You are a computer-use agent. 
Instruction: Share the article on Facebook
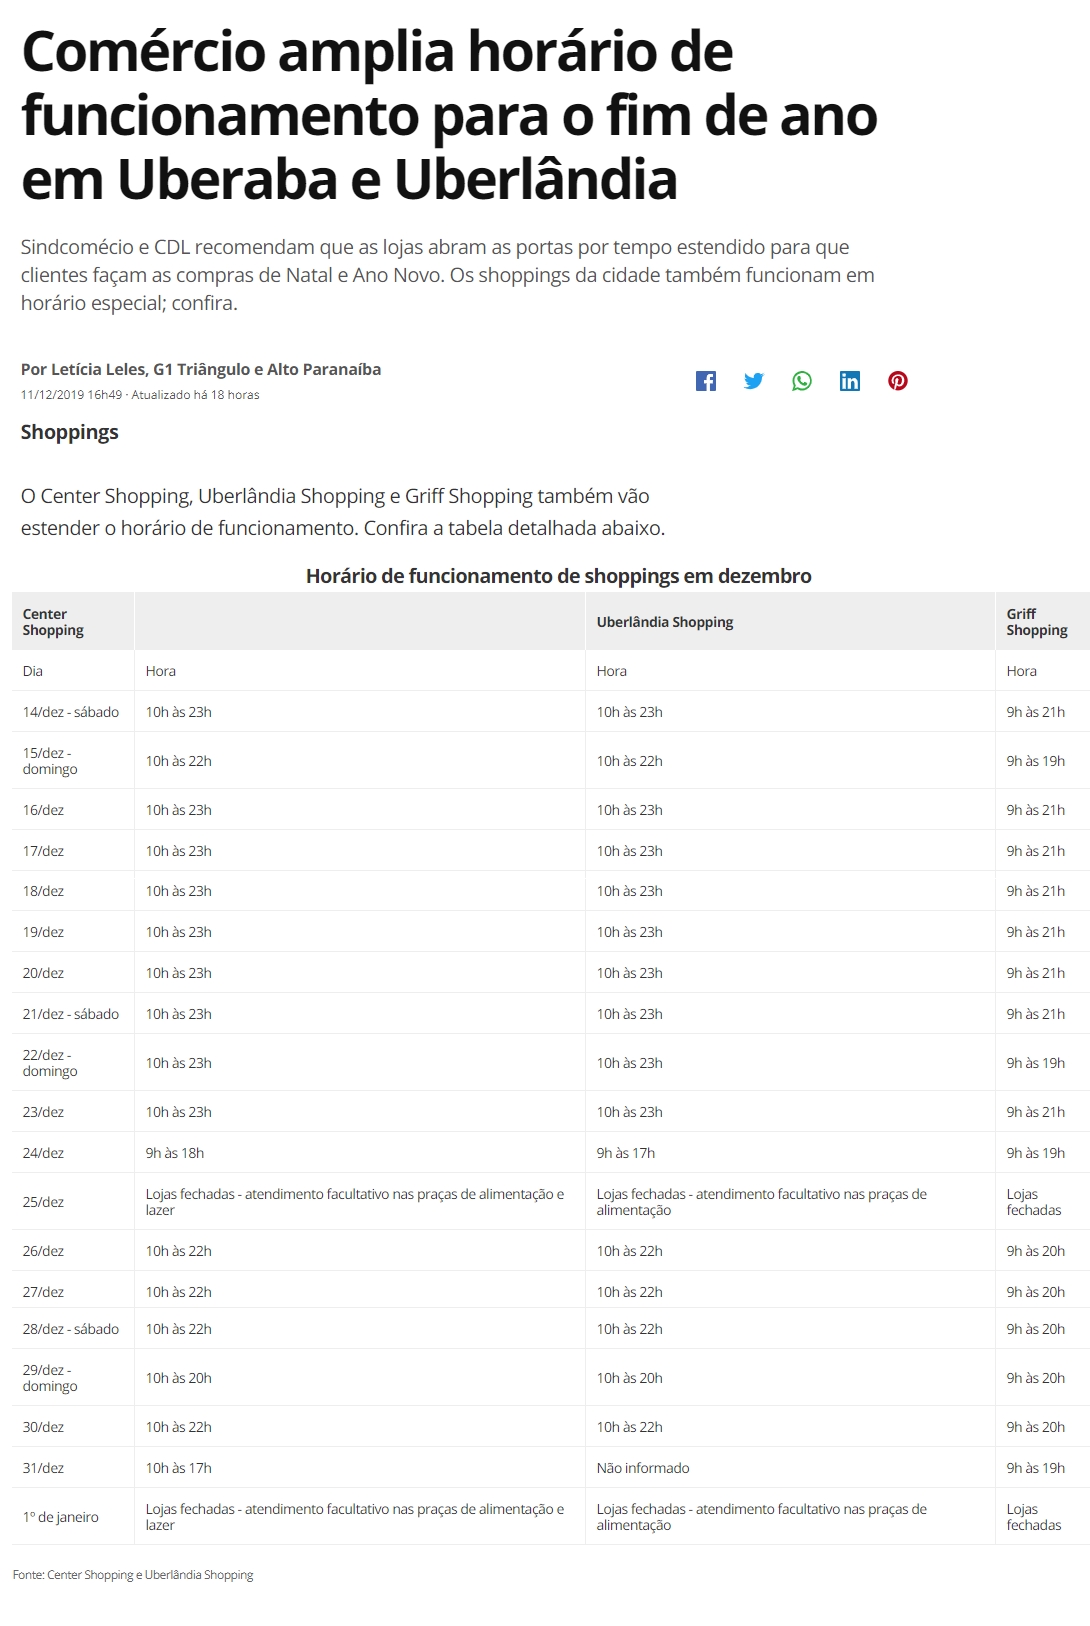(x=706, y=381)
